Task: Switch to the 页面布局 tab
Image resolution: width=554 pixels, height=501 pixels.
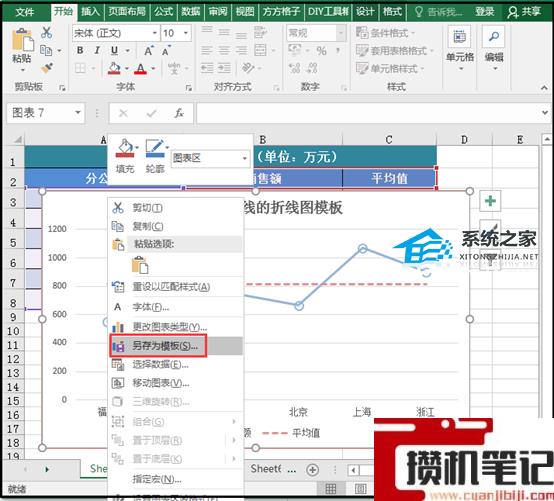Action: point(127,12)
